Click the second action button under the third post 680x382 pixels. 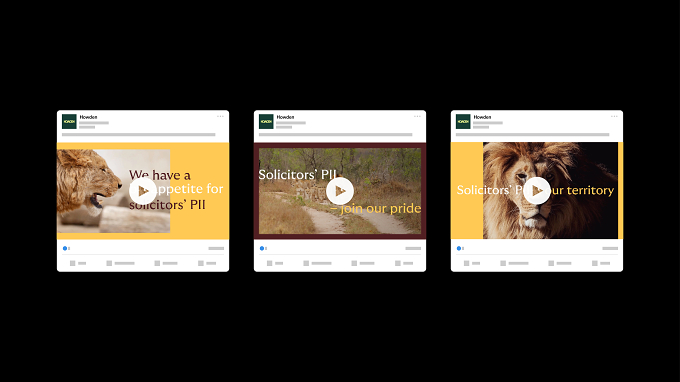[514, 263]
